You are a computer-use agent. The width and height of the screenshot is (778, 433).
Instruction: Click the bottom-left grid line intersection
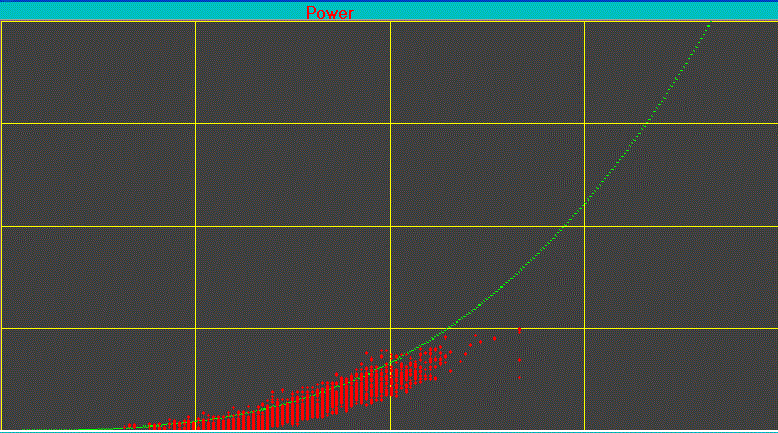click(195, 328)
